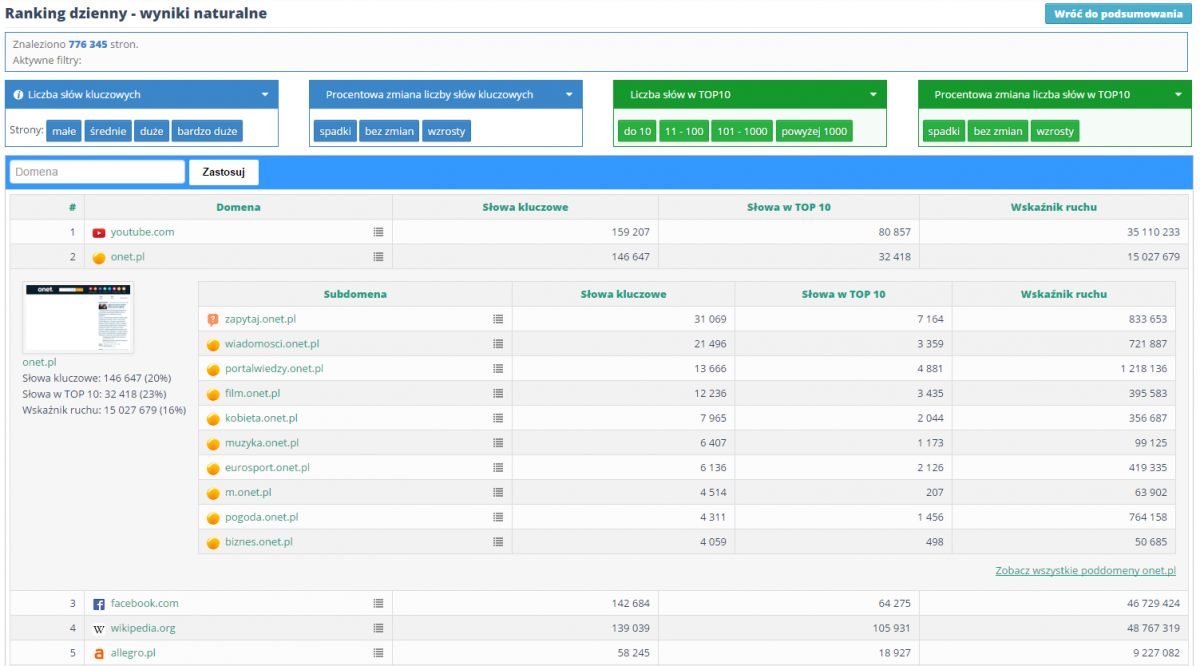Screen dimensions: 1200x666
Task: Click the list icon beside zapytaj.onet.pl
Action: pos(498,319)
